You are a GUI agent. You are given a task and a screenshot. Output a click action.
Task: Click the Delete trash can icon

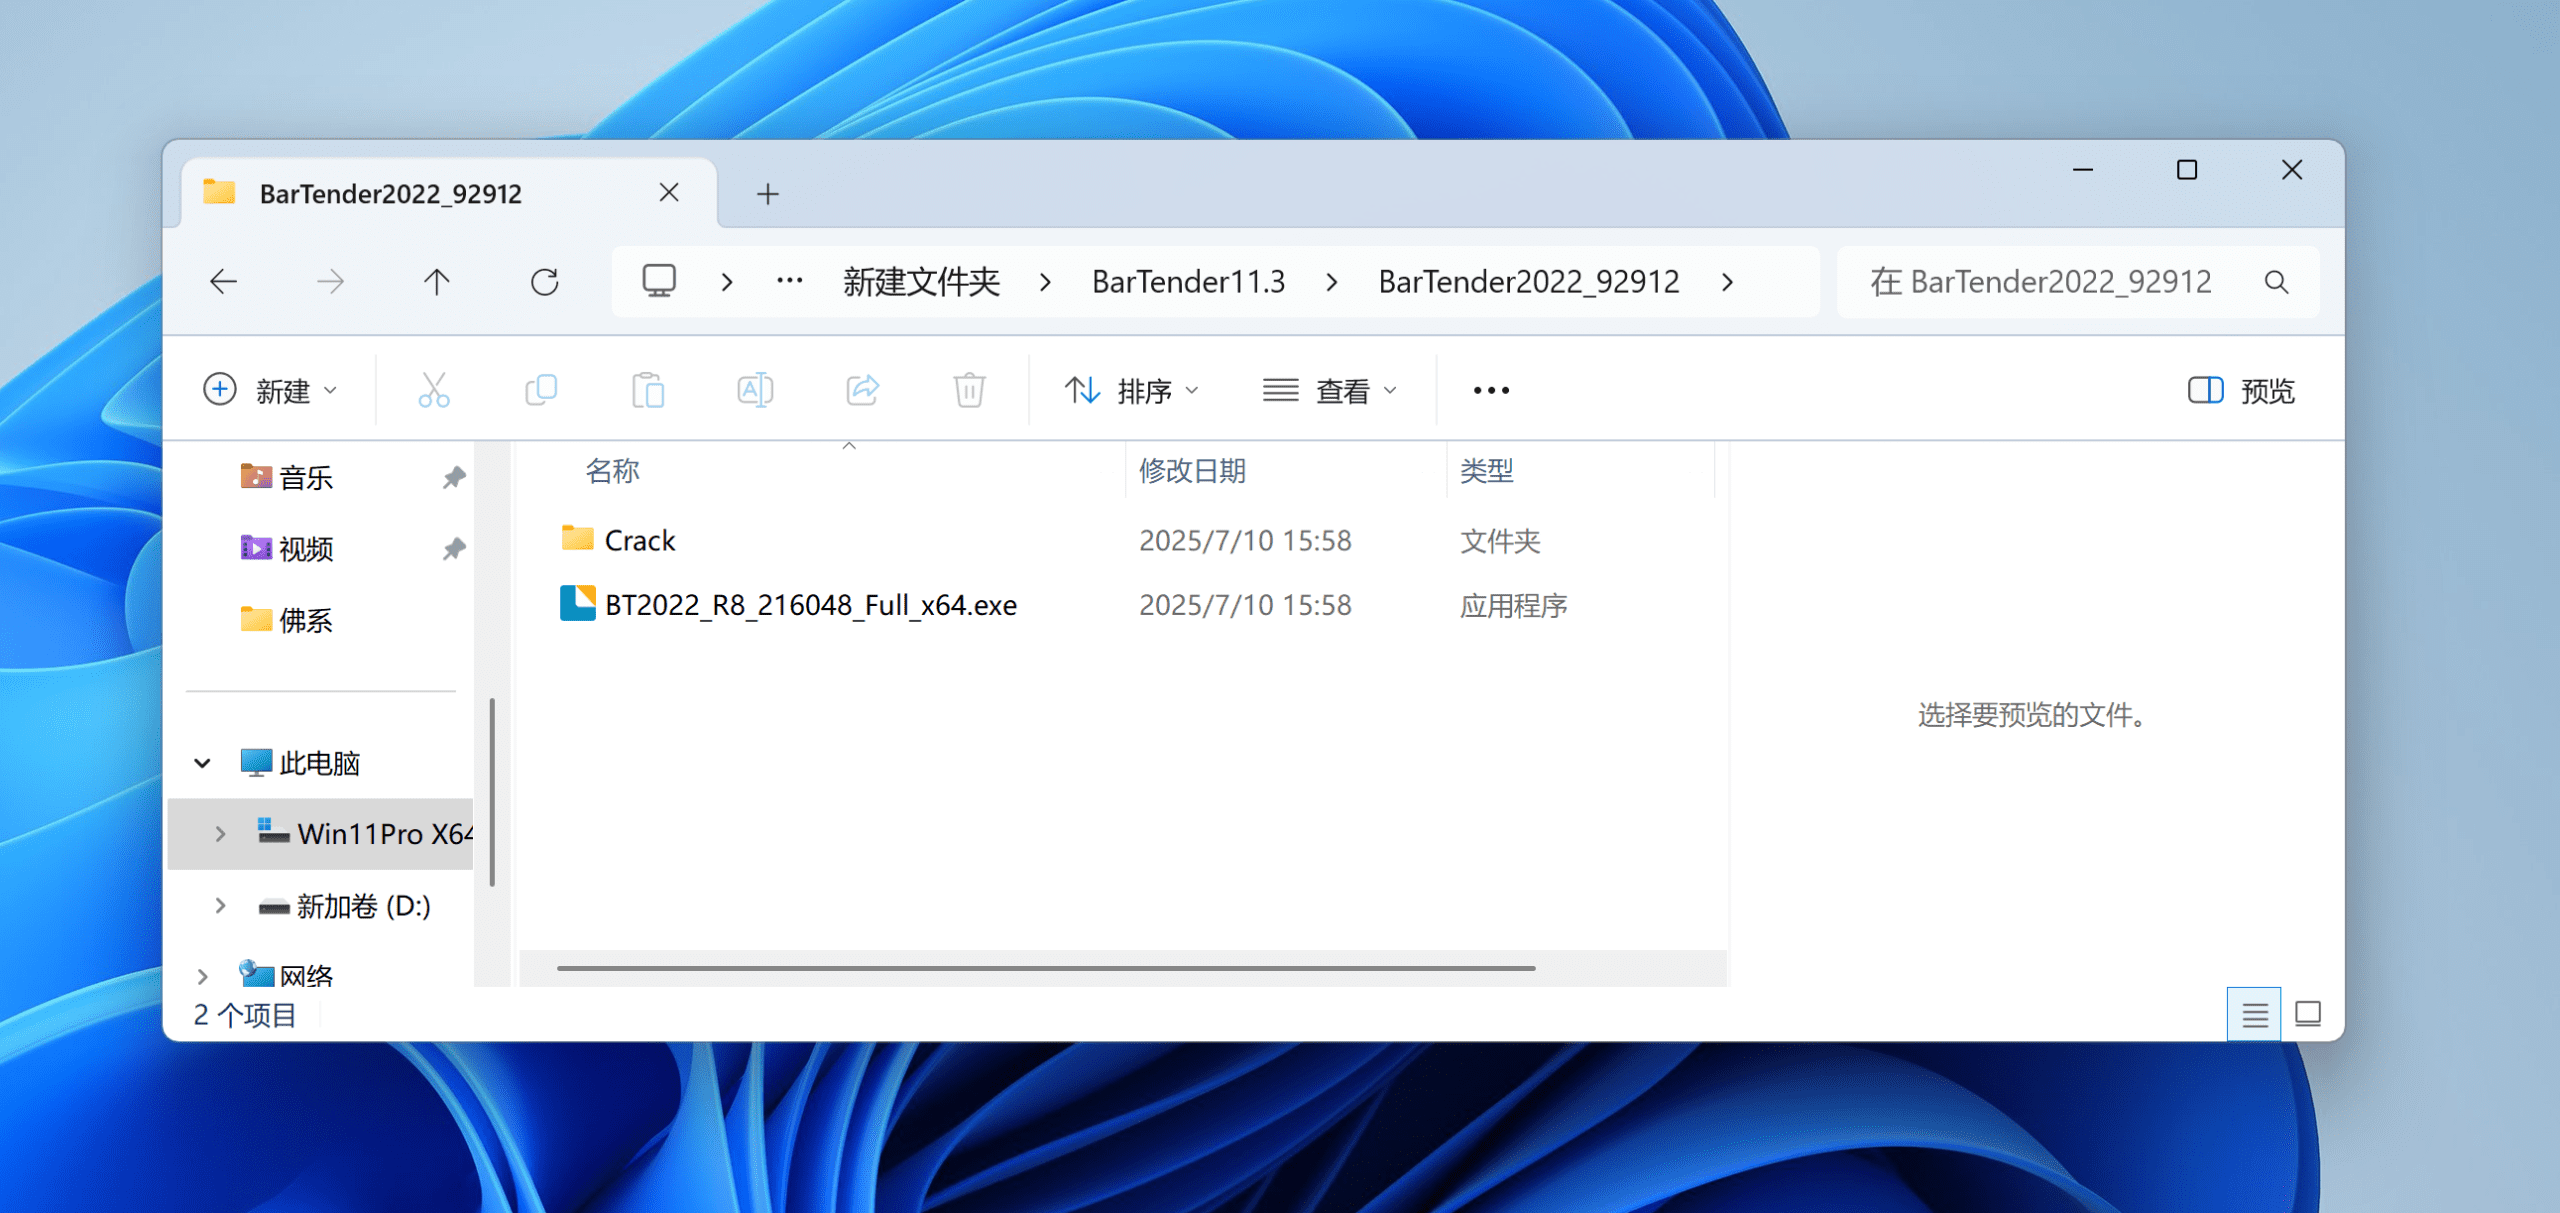tap(969, 390)
